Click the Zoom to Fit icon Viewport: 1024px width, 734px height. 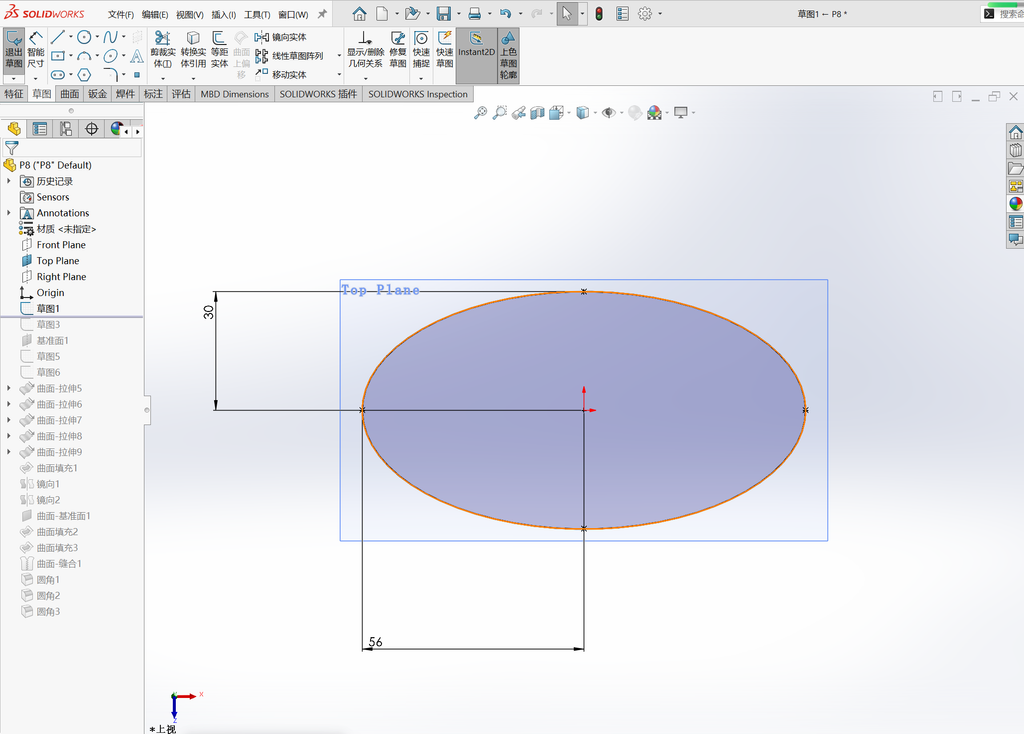pyautogui.click(x=480, y=113)
